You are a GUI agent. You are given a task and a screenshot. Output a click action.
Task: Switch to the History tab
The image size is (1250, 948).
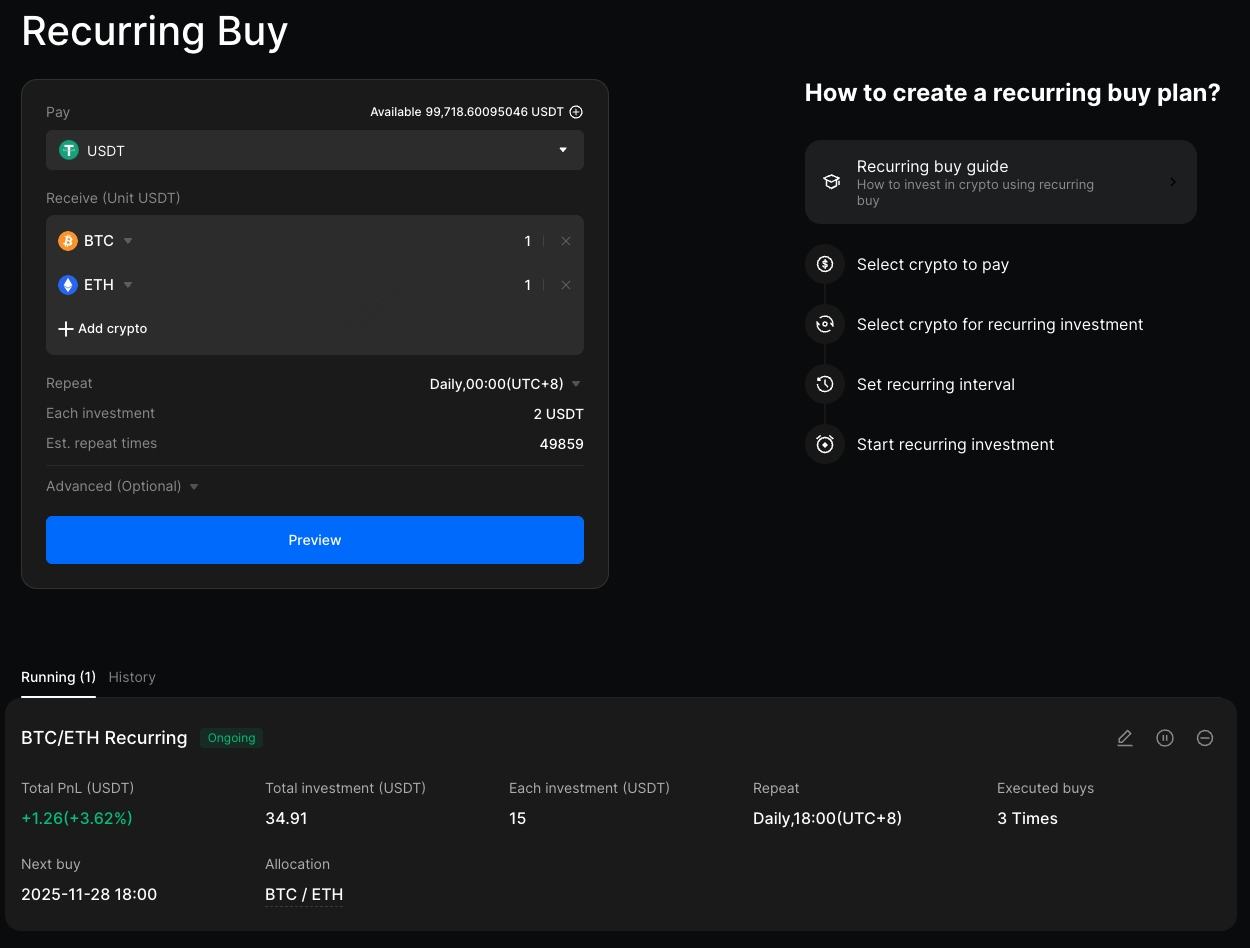pyautogui.click(x=132, y=677)
